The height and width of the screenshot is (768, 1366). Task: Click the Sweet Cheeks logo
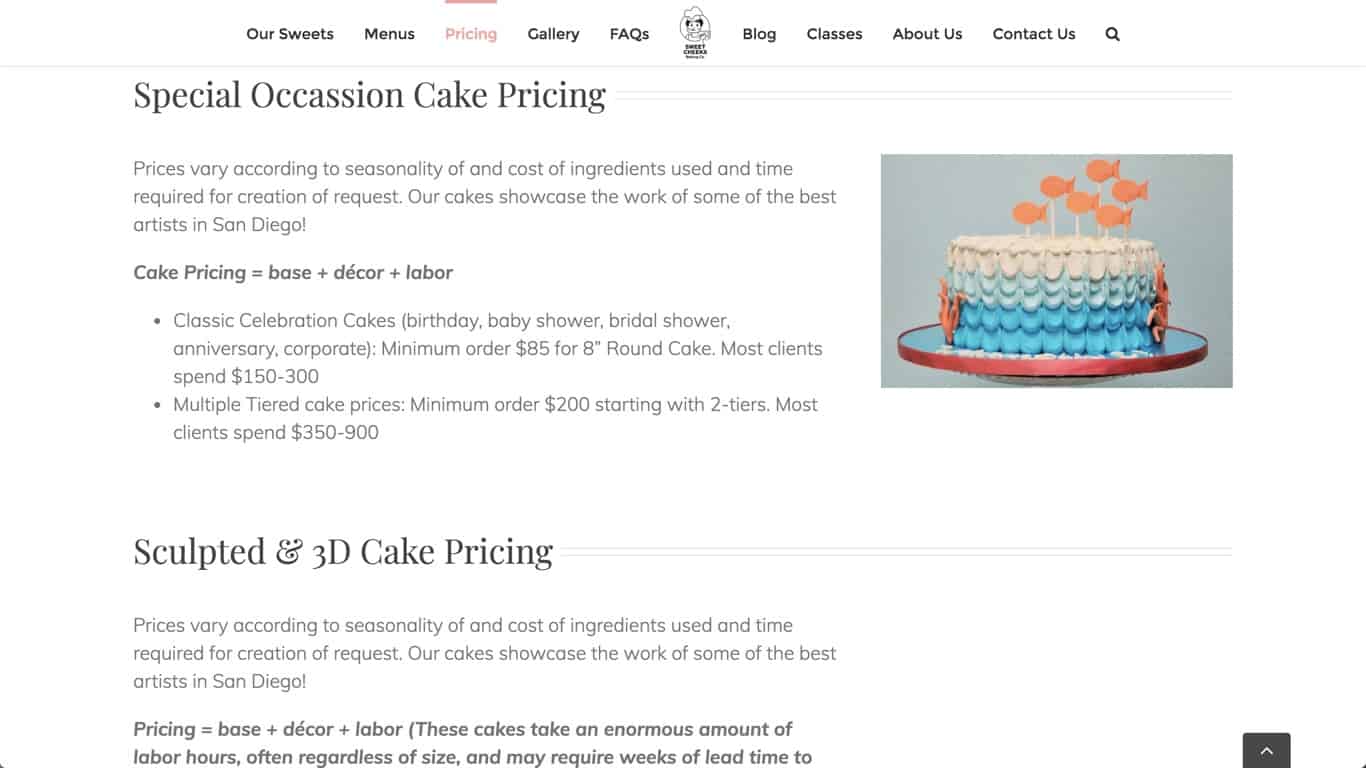tap(695, 33)
